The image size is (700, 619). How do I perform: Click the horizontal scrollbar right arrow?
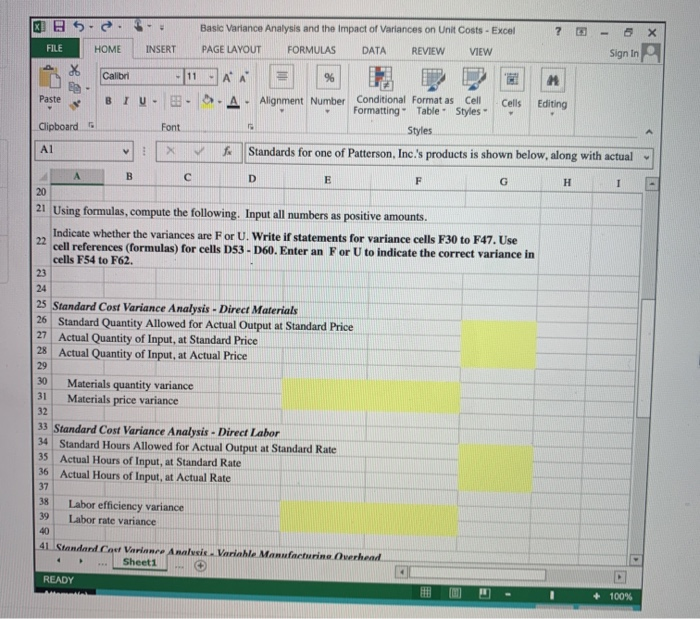coord(619,577)
